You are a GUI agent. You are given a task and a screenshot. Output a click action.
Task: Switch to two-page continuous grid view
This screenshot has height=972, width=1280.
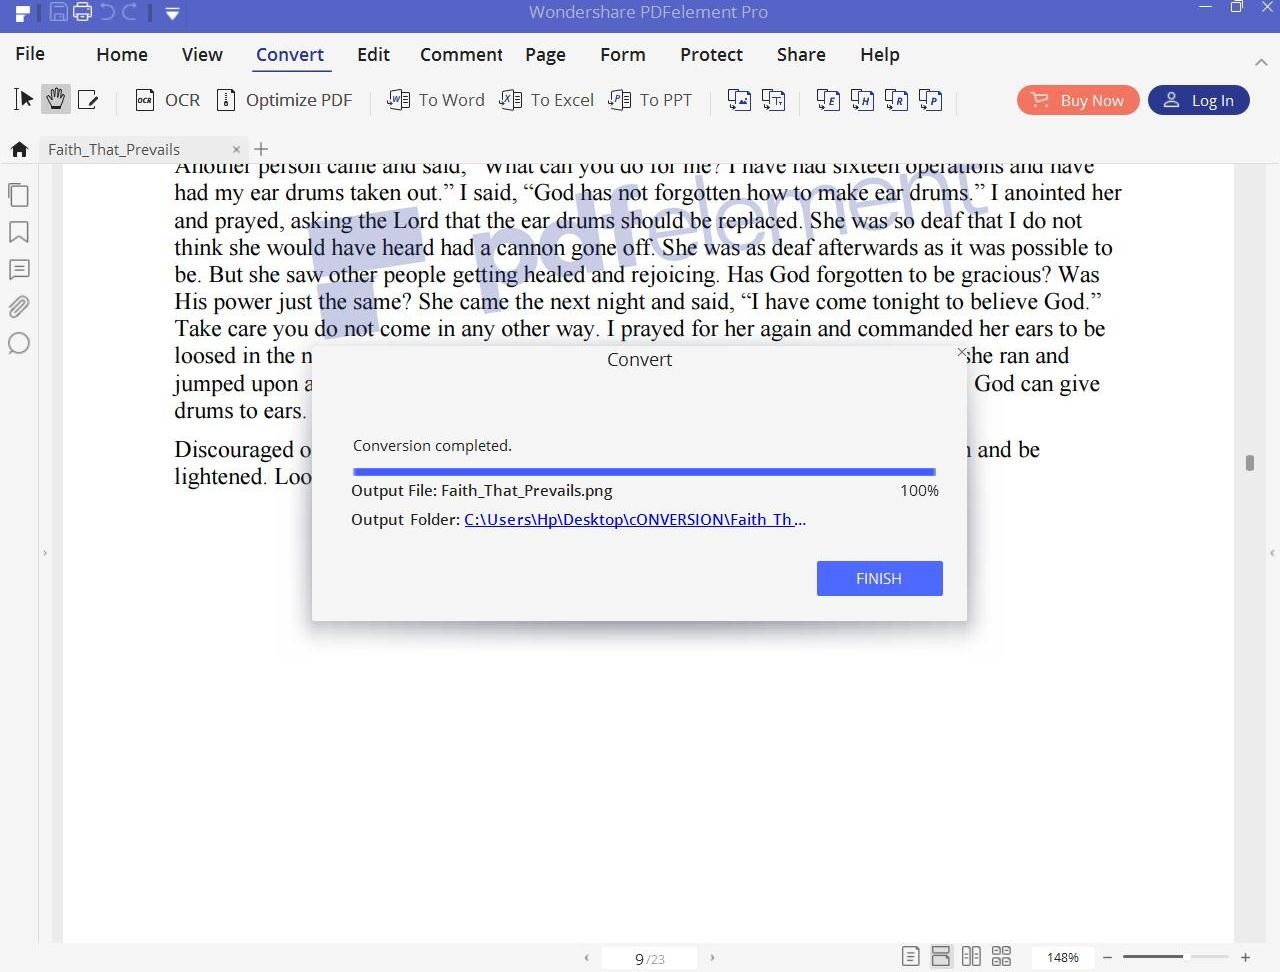coord(1001,957)
